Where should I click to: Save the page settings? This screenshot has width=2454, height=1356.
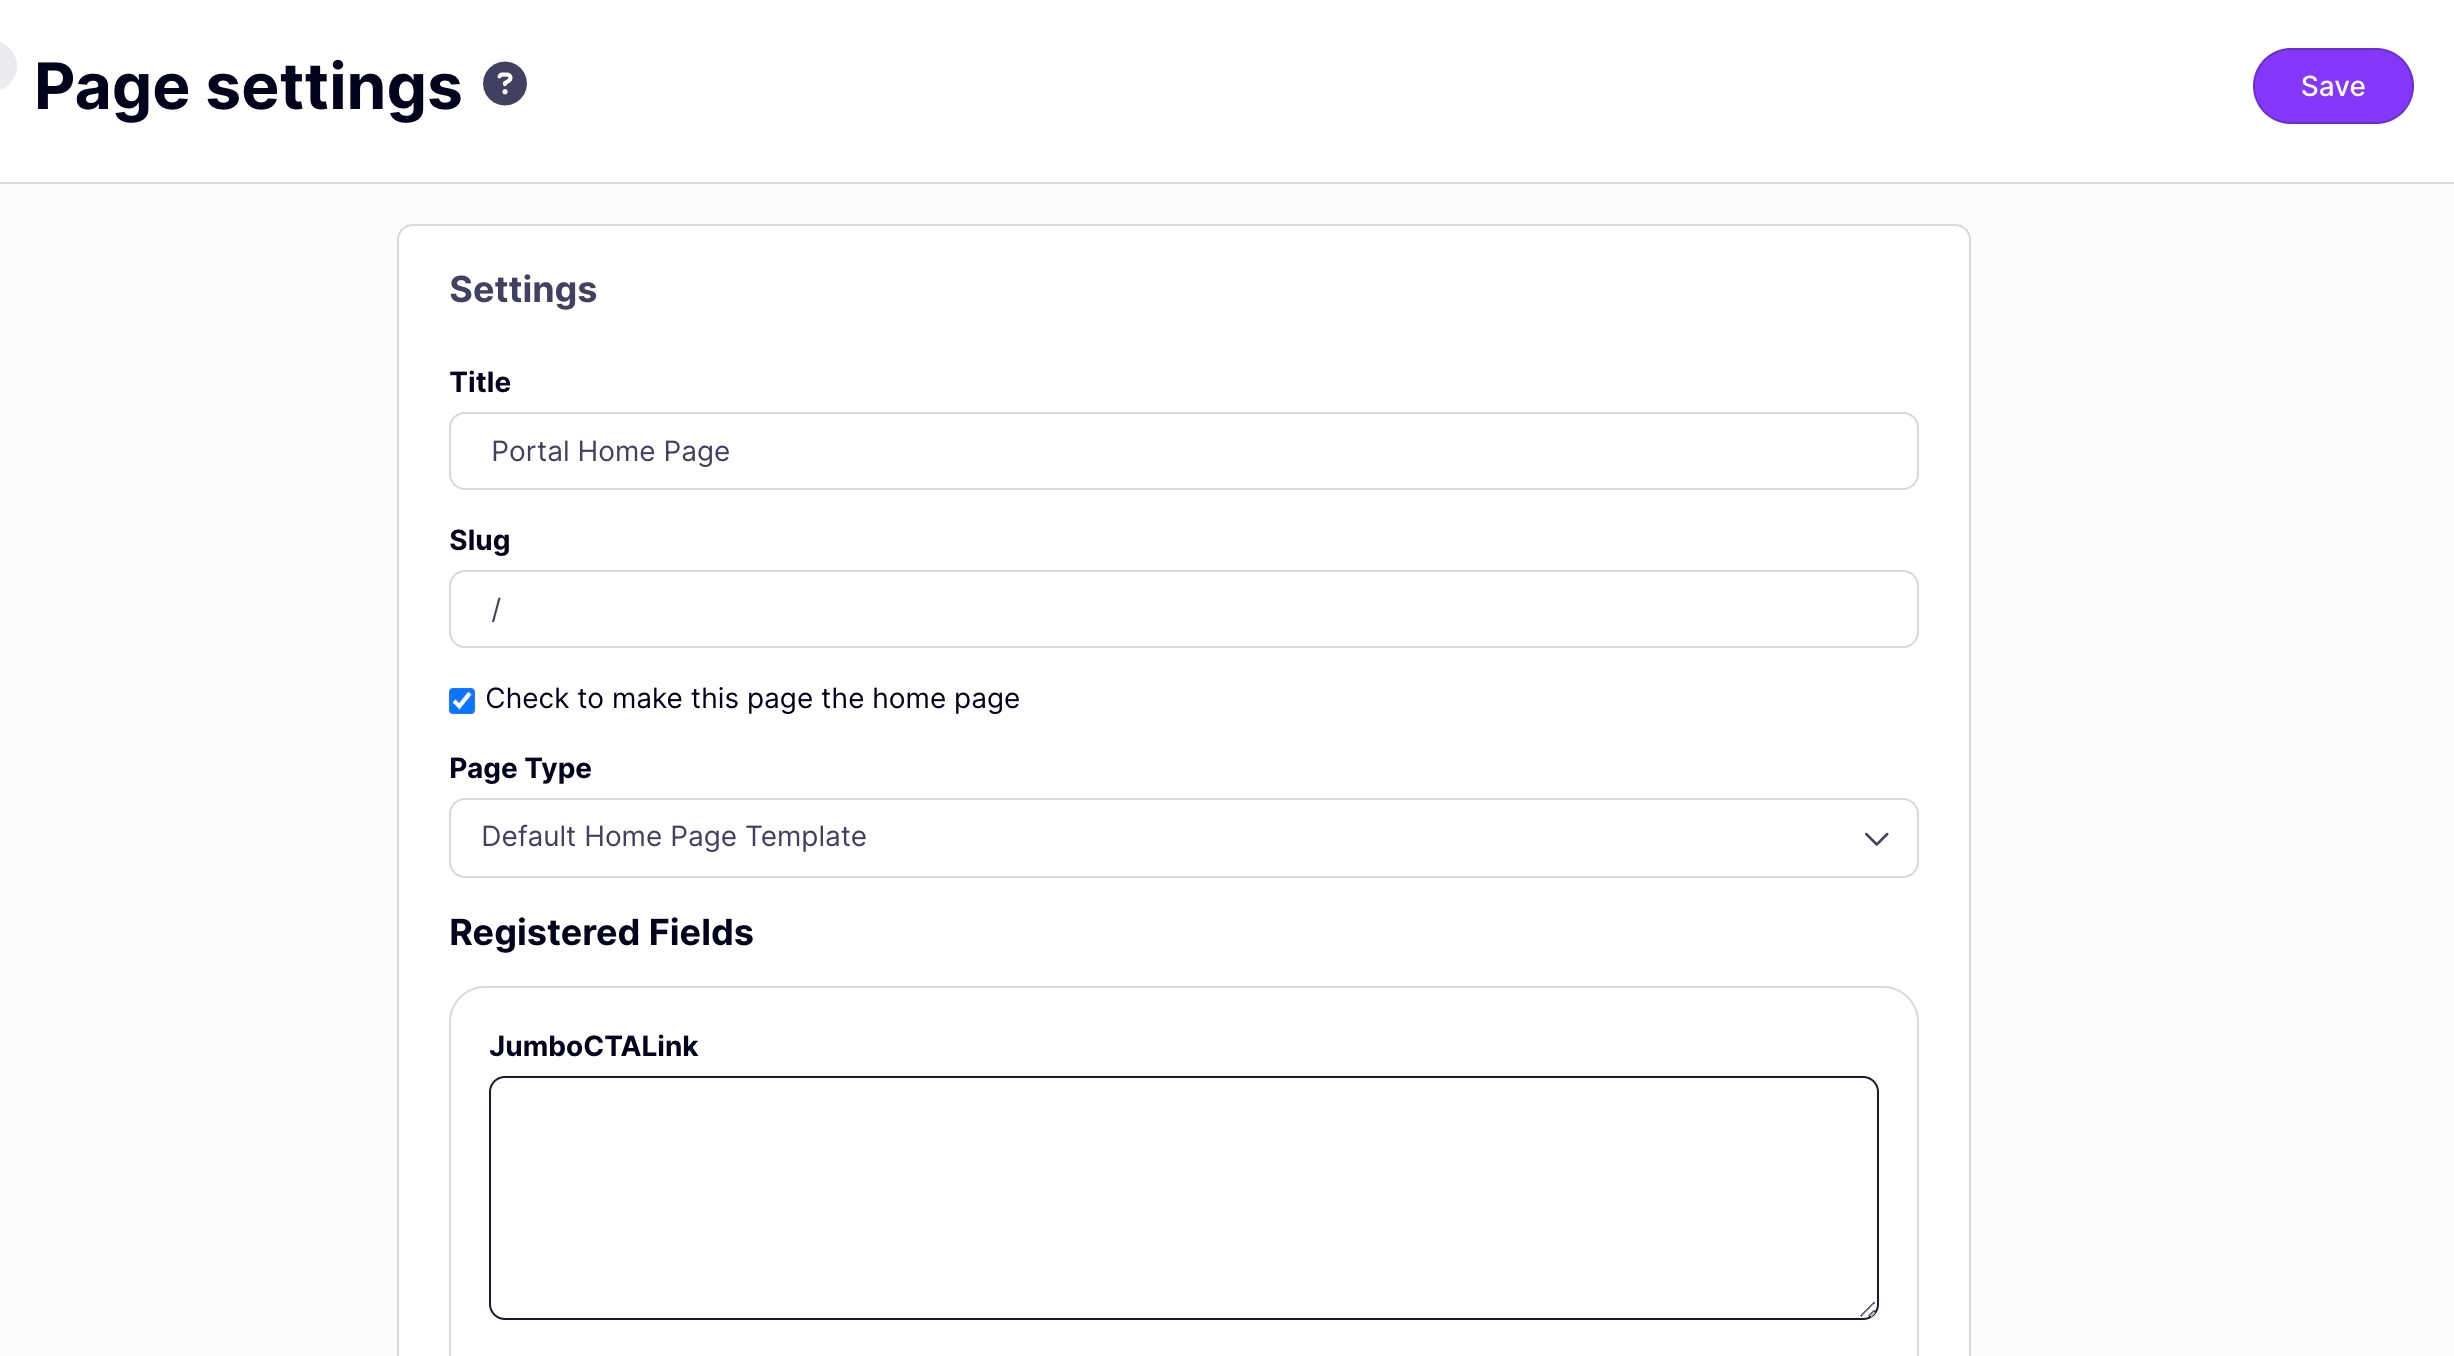pyautogui.click(x=2332, y=86)
